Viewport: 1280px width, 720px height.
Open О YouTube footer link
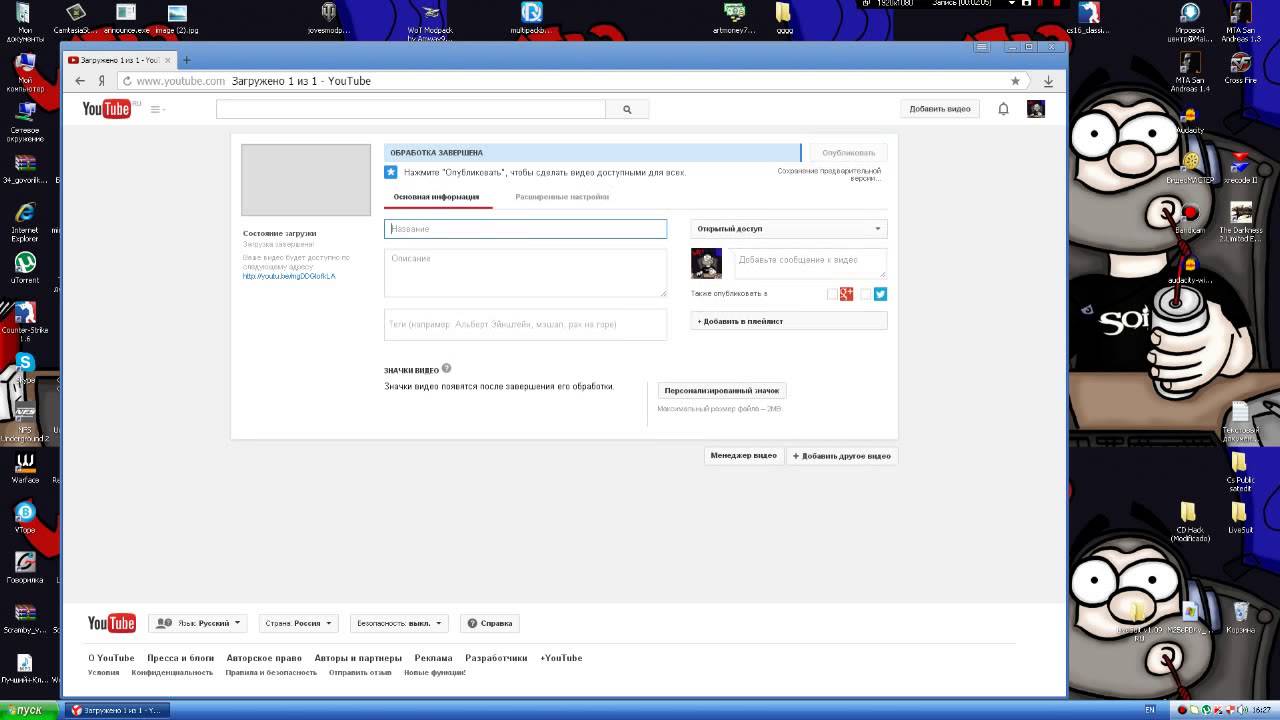coord(111,658)
